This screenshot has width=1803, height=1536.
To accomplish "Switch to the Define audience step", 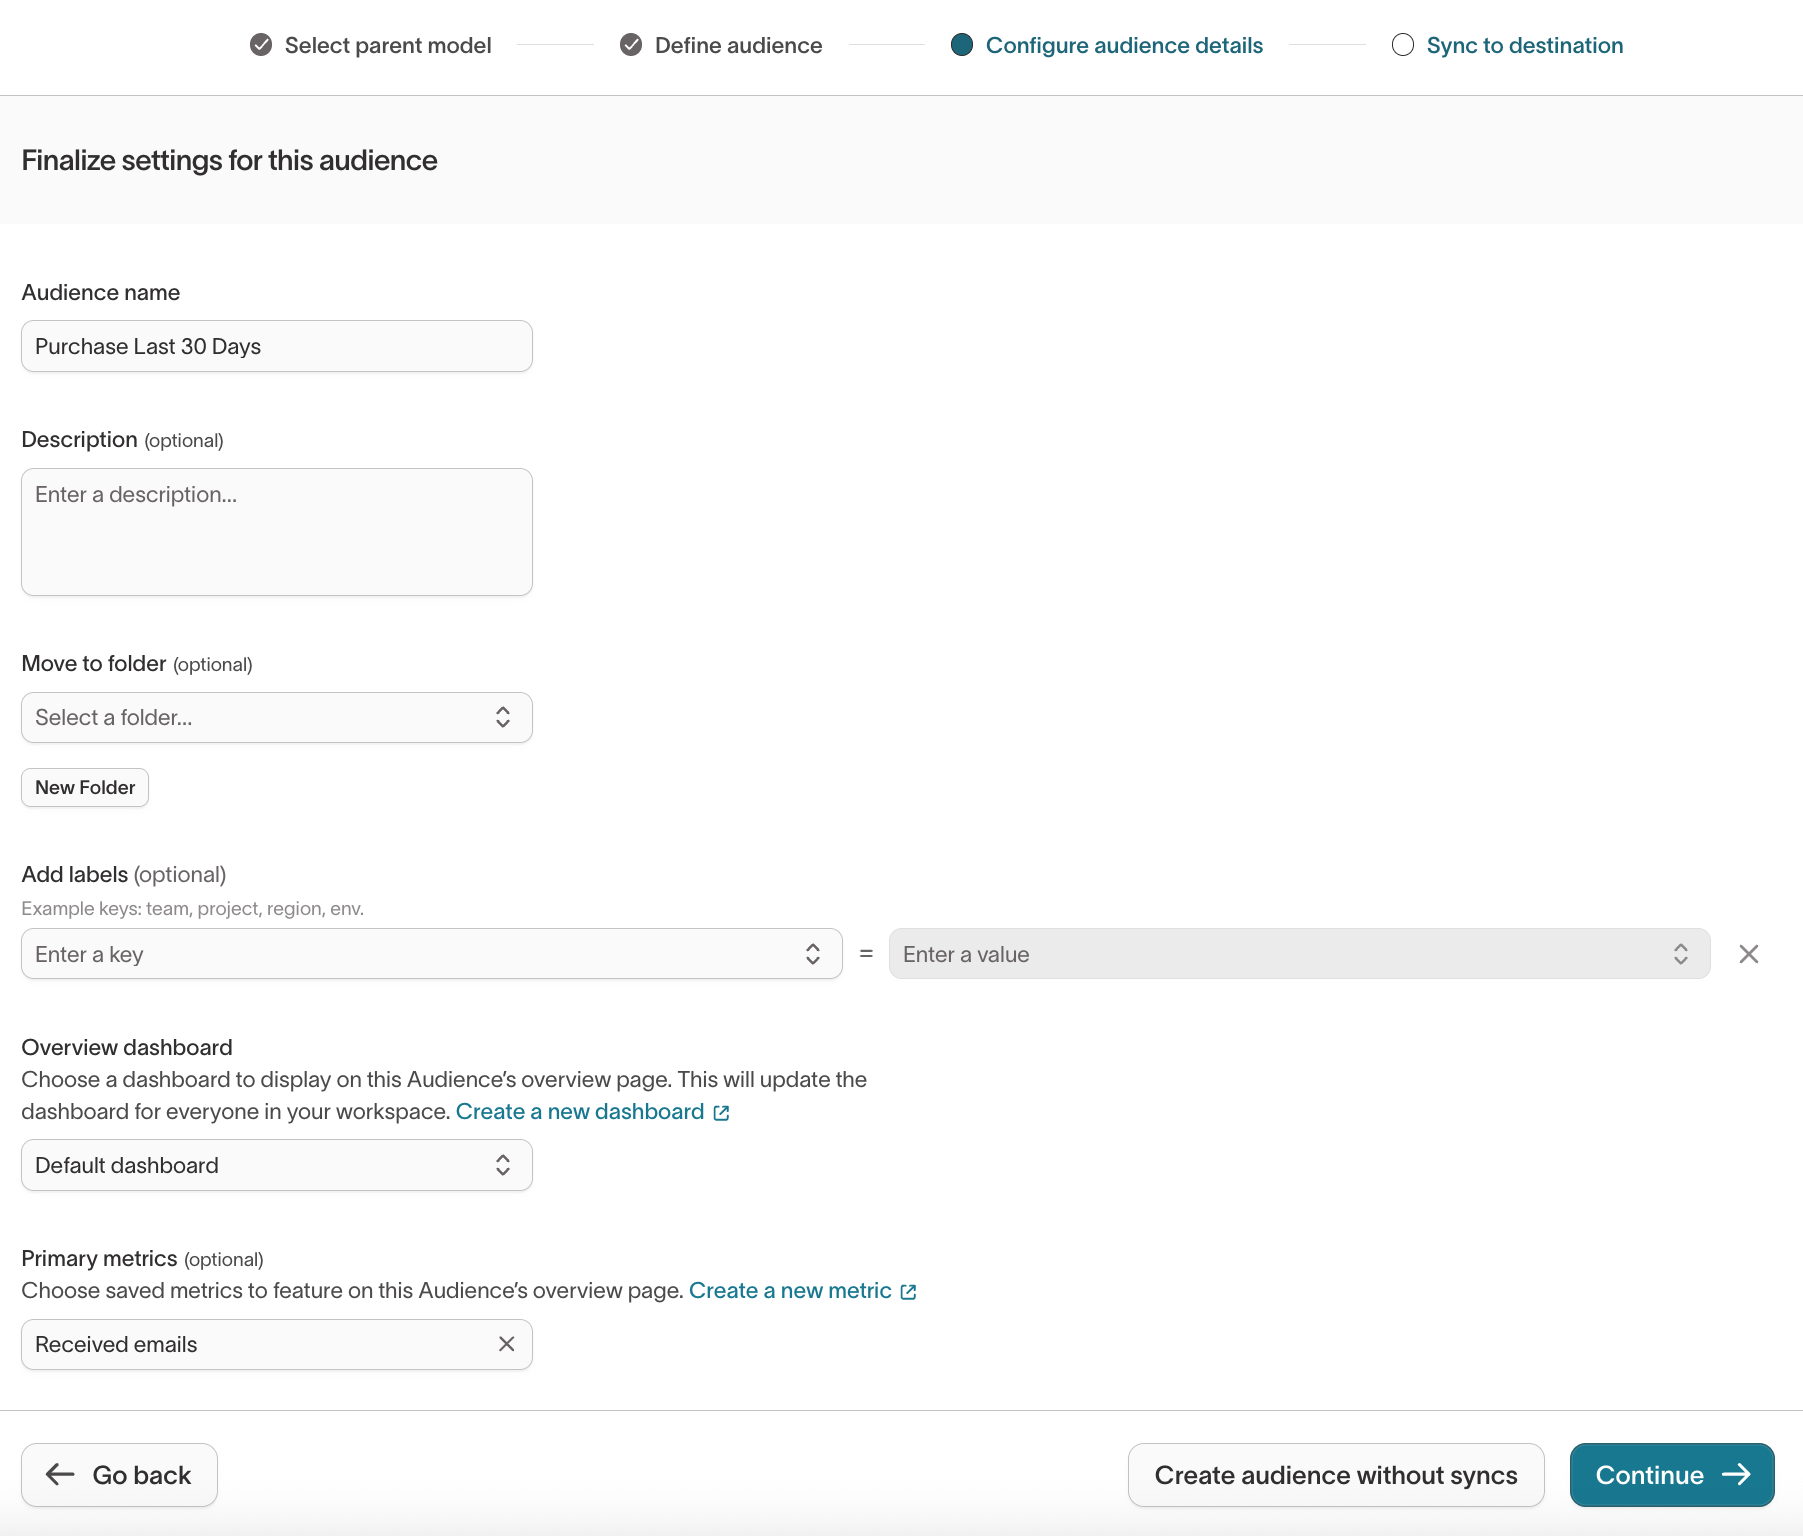I will coord(738,45).
